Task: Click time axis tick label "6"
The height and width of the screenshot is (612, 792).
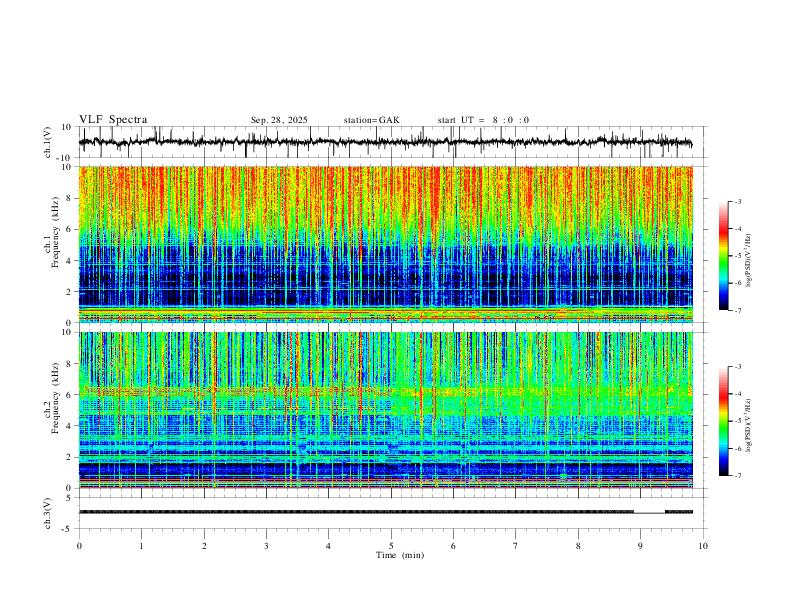Action: (x=453, y=546)
